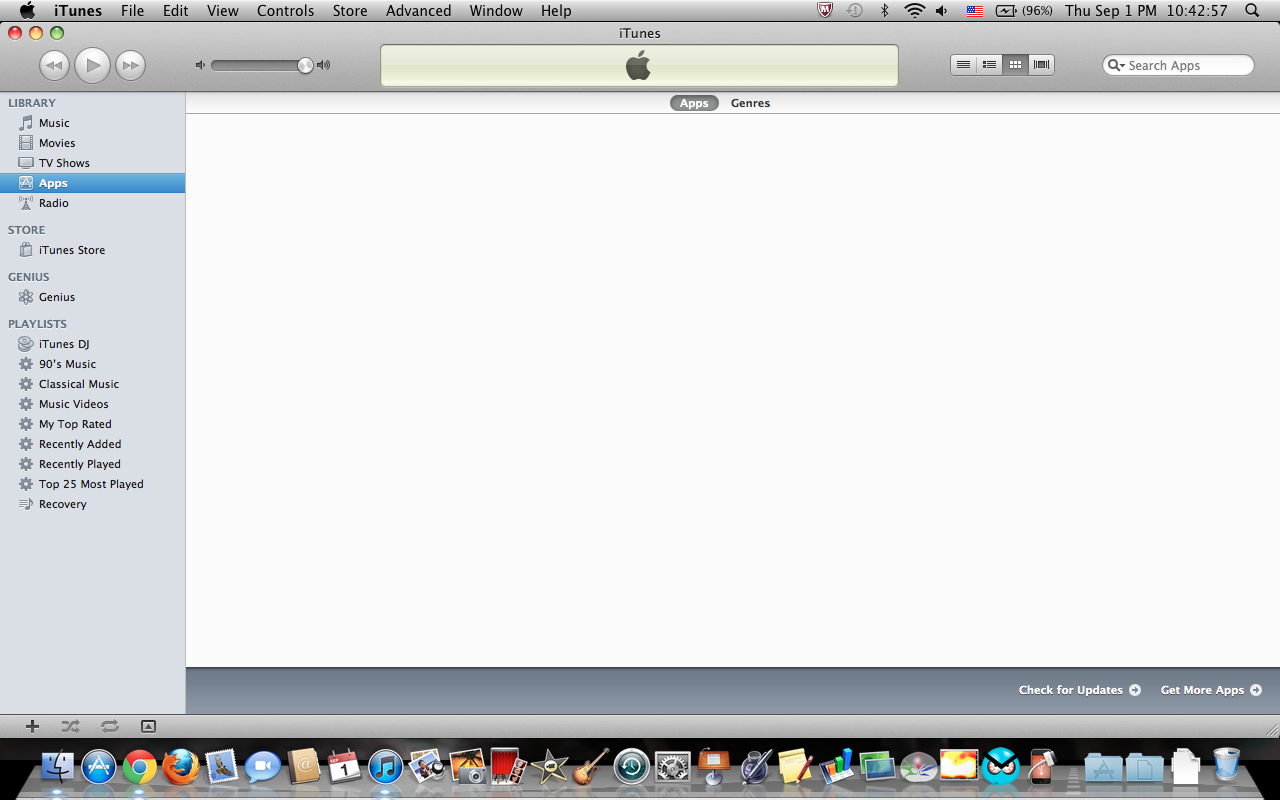Viewport: 1280px width, 800px height.
Task: Launch Firefox from the Dock
Action: (x=181, y=767)
